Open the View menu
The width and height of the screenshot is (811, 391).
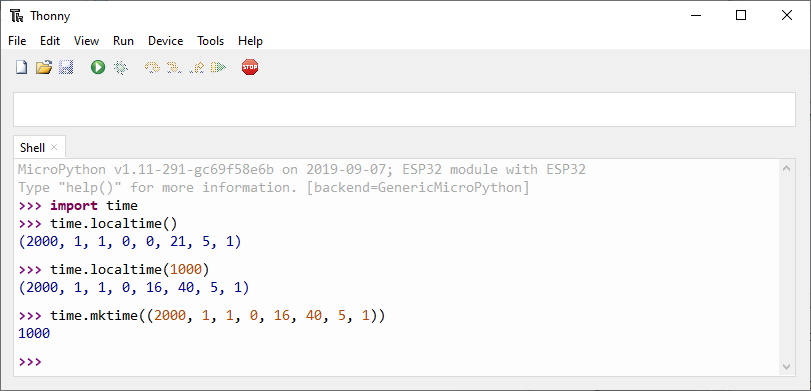86,41
